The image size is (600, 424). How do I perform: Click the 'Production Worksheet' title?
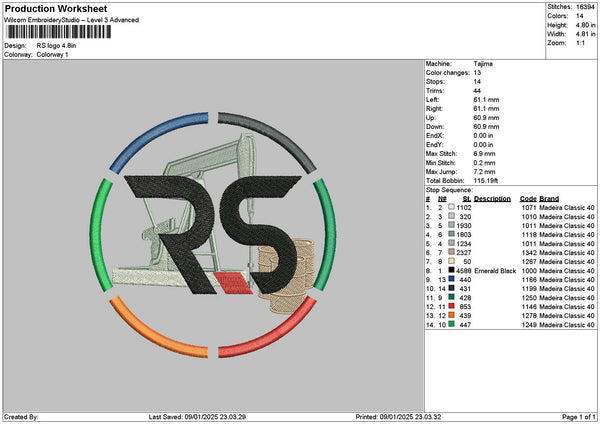56,9
